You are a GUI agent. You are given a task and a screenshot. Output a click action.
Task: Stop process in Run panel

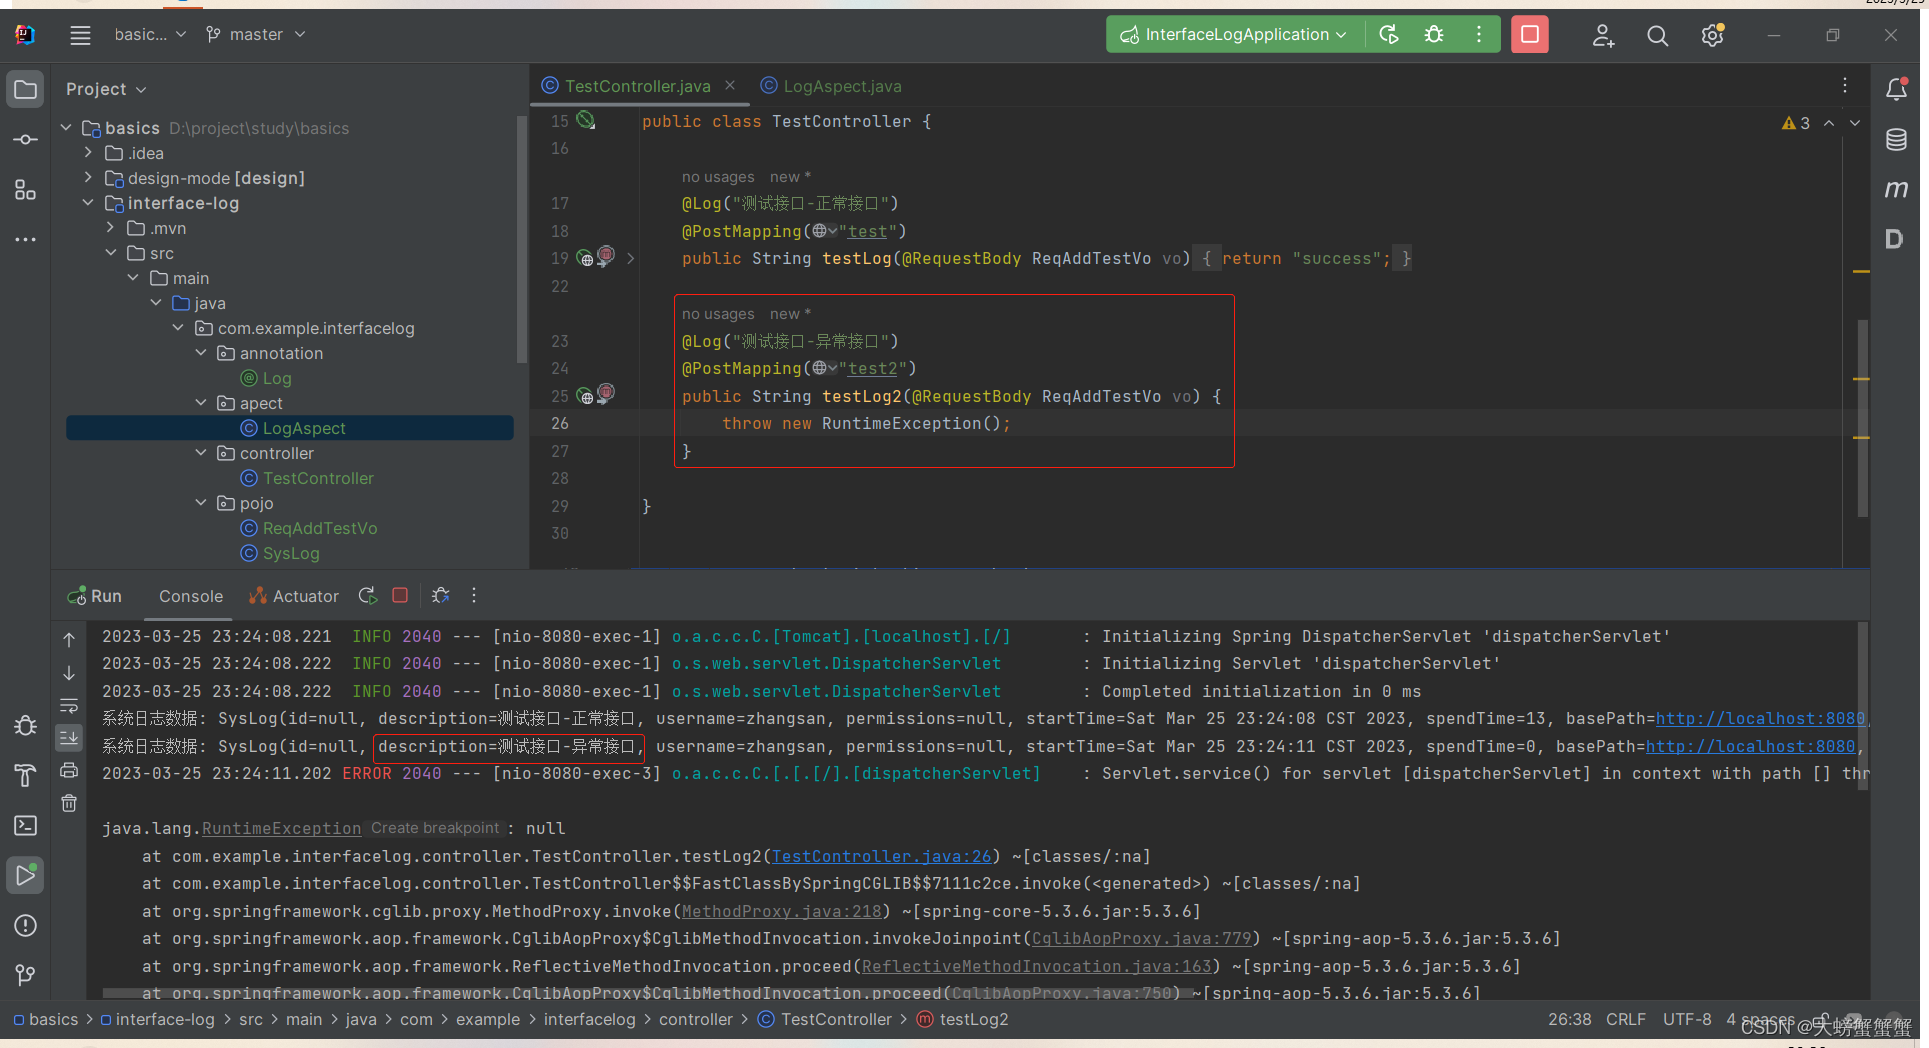click(x=400, y=596)
